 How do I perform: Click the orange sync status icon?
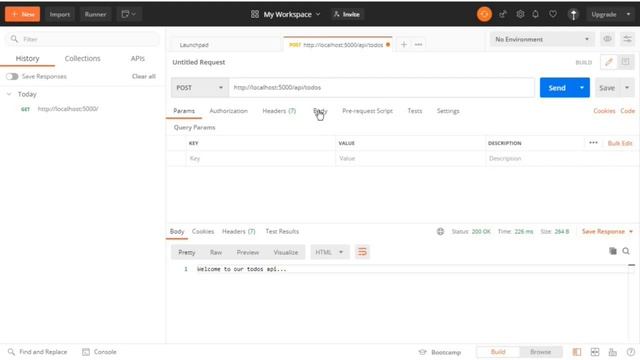(x=484, y=14)
